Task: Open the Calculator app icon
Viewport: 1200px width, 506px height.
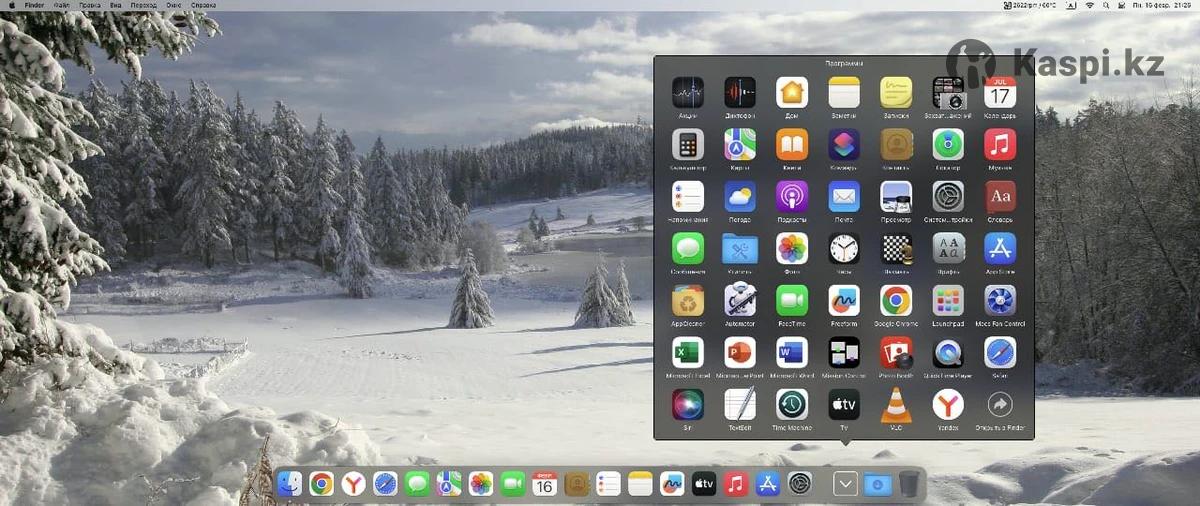Action: [x=688, y=145]
